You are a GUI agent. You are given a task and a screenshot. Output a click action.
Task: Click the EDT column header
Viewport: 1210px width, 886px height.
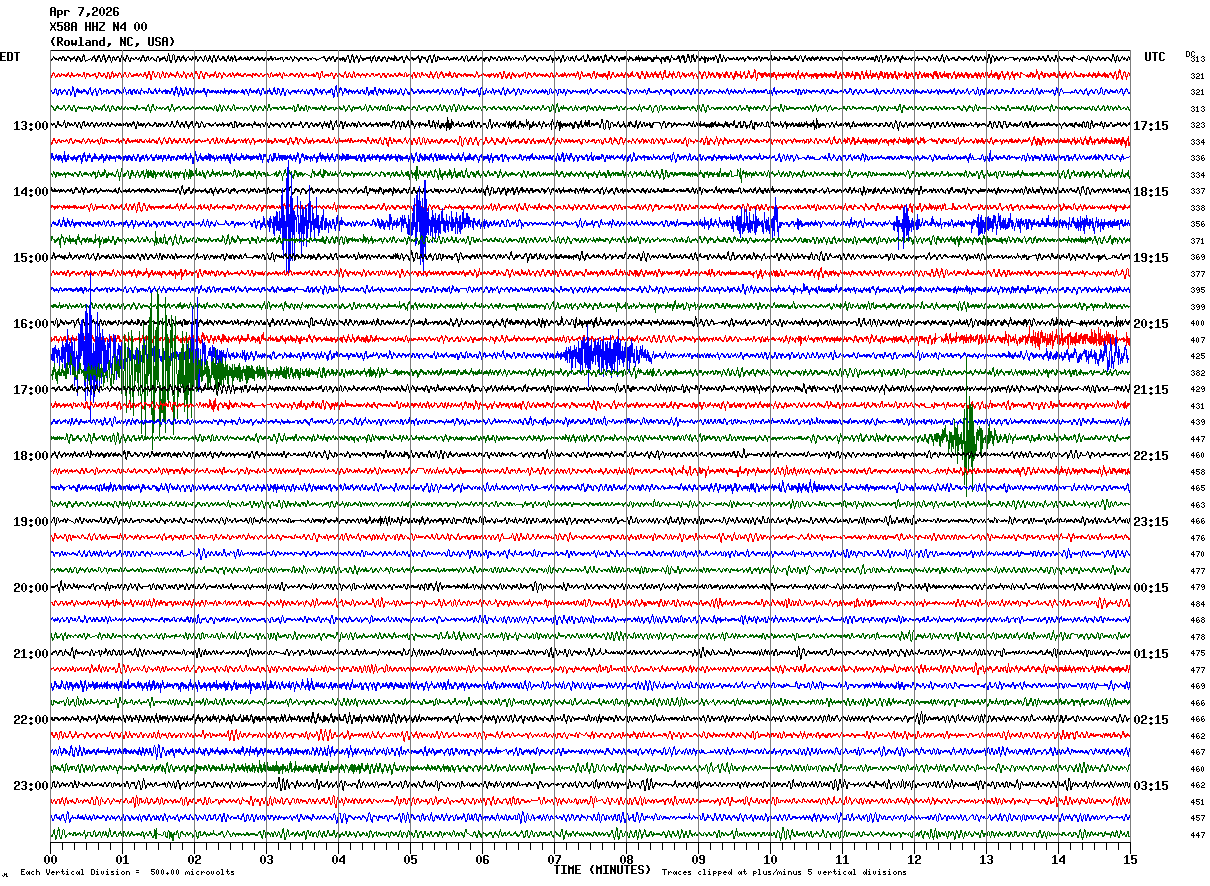click(10, 57)
